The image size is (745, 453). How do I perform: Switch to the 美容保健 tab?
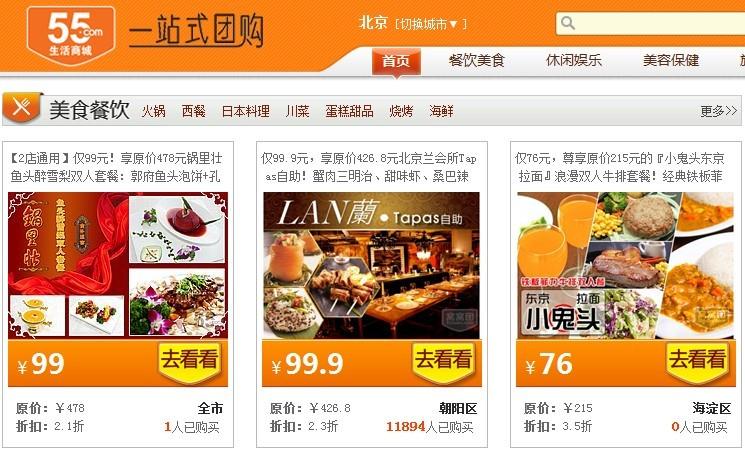tap(671, 60)
